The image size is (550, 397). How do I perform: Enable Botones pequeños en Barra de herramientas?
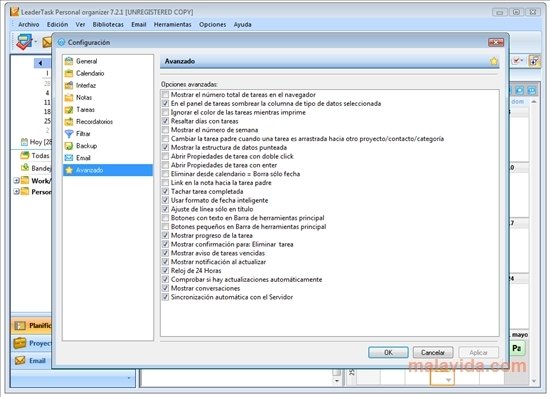(x=165, y=227)
